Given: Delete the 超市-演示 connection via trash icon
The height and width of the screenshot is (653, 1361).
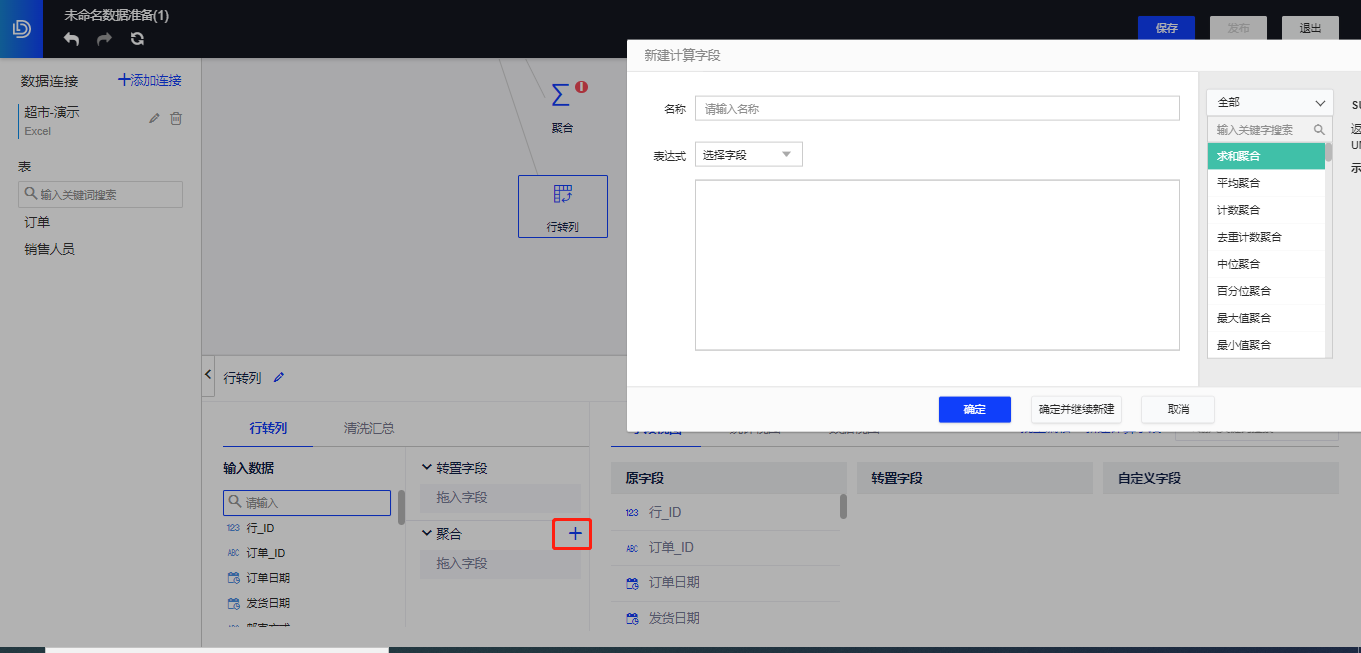Looking at the screenshot, I should [176, 118].
